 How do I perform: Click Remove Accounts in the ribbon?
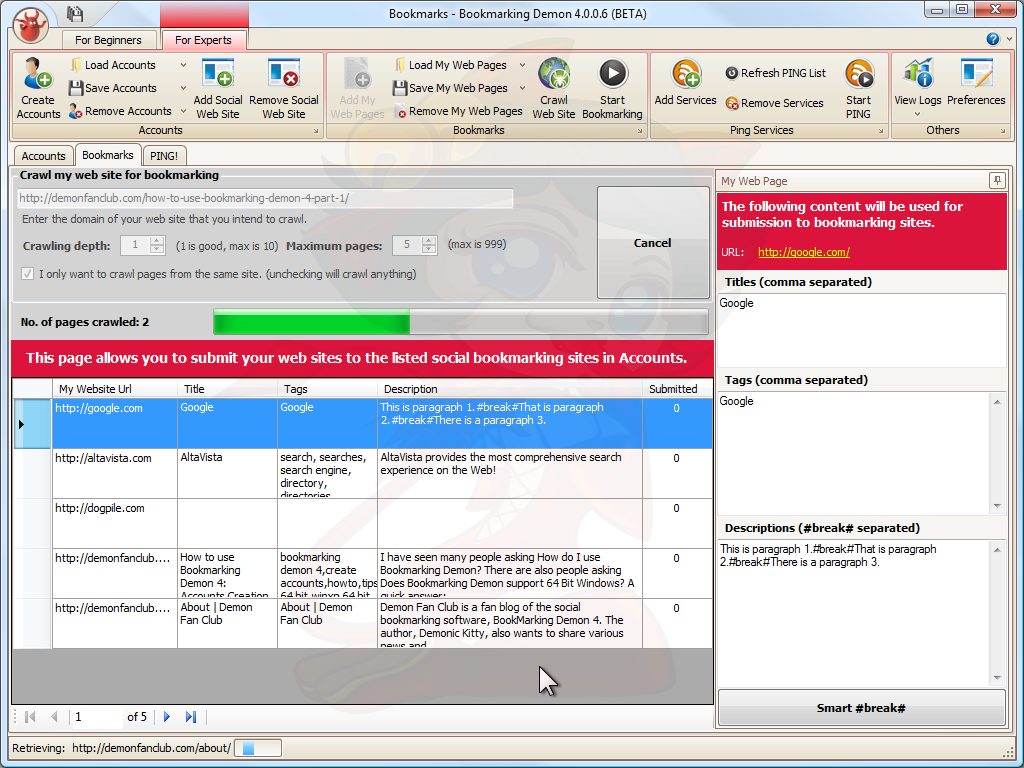tap(121, 111)
